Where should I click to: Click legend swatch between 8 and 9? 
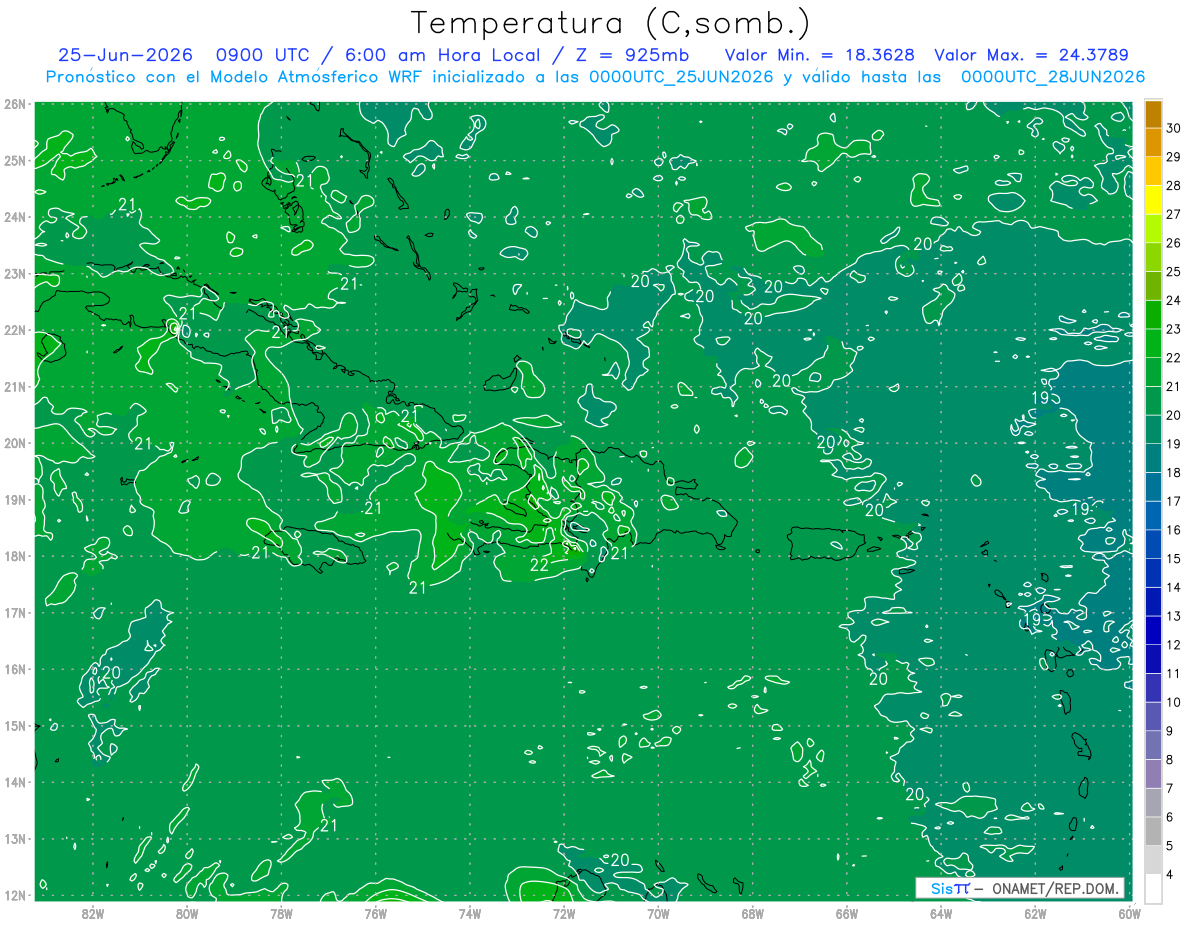[x=1153, y=746]
